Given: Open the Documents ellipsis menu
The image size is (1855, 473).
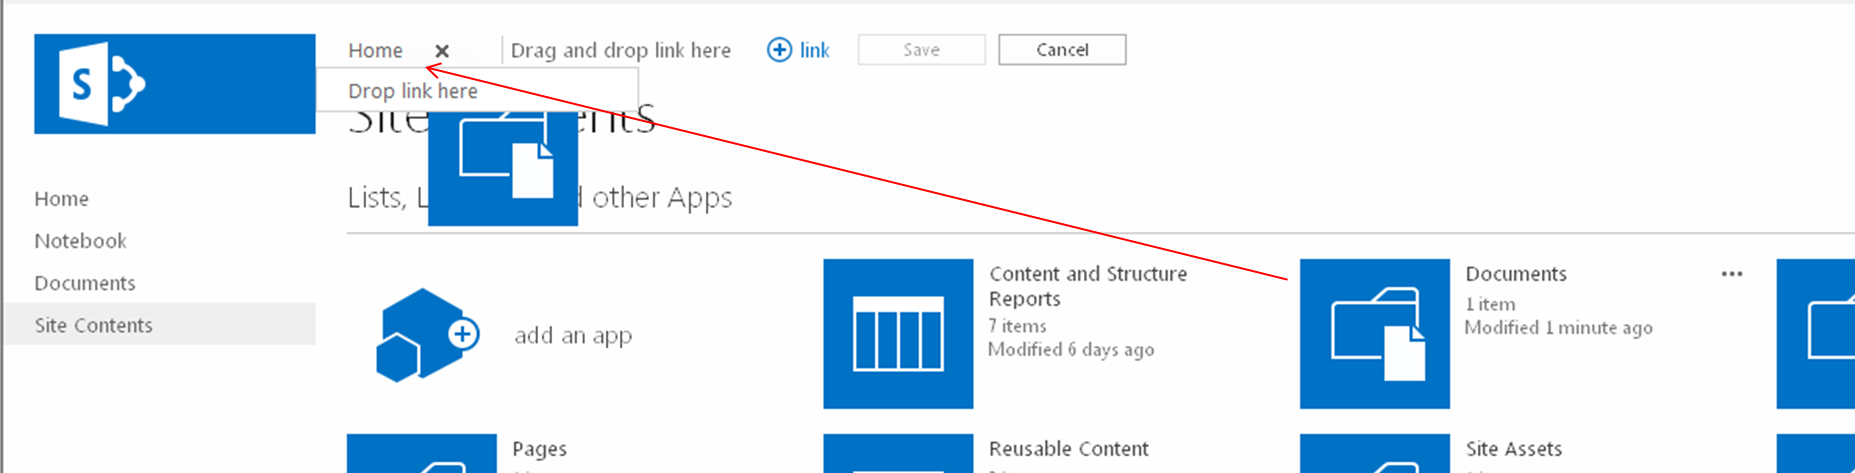Looking at the screenshot, I should pos(1732,274).
